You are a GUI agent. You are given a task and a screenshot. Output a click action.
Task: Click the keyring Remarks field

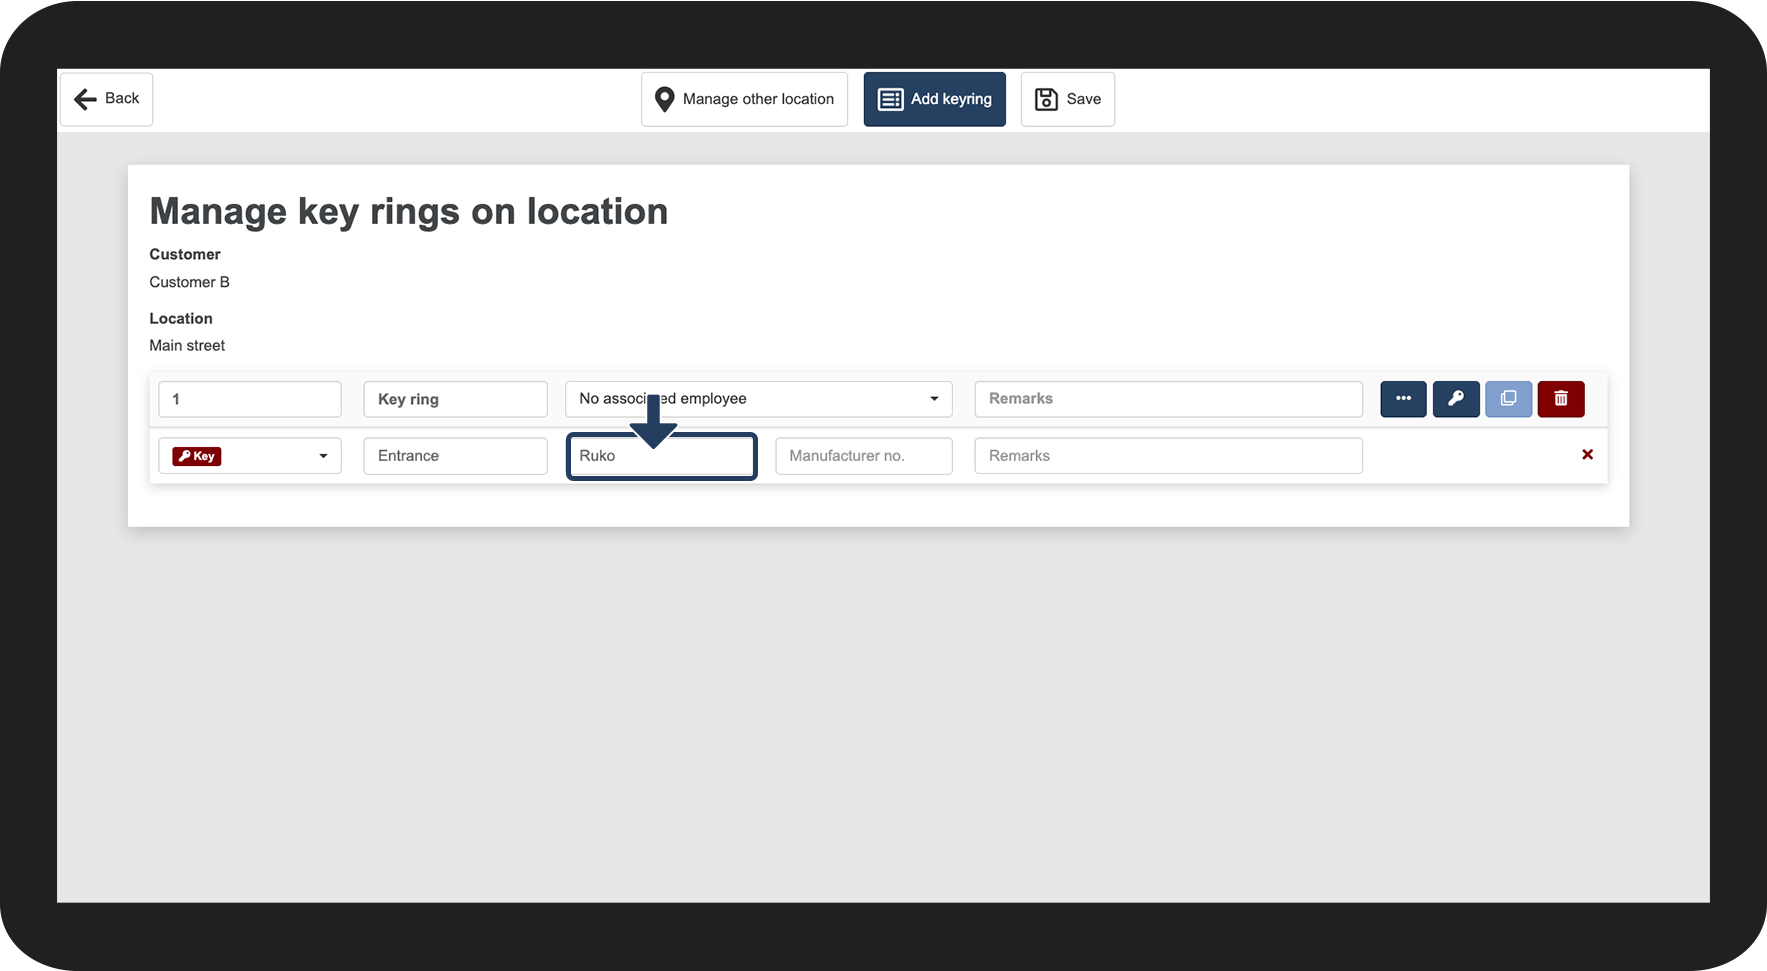point(1169,399)
